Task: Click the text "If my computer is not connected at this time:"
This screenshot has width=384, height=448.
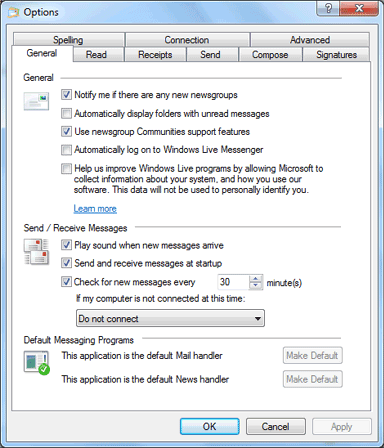Action: point(161,298)
